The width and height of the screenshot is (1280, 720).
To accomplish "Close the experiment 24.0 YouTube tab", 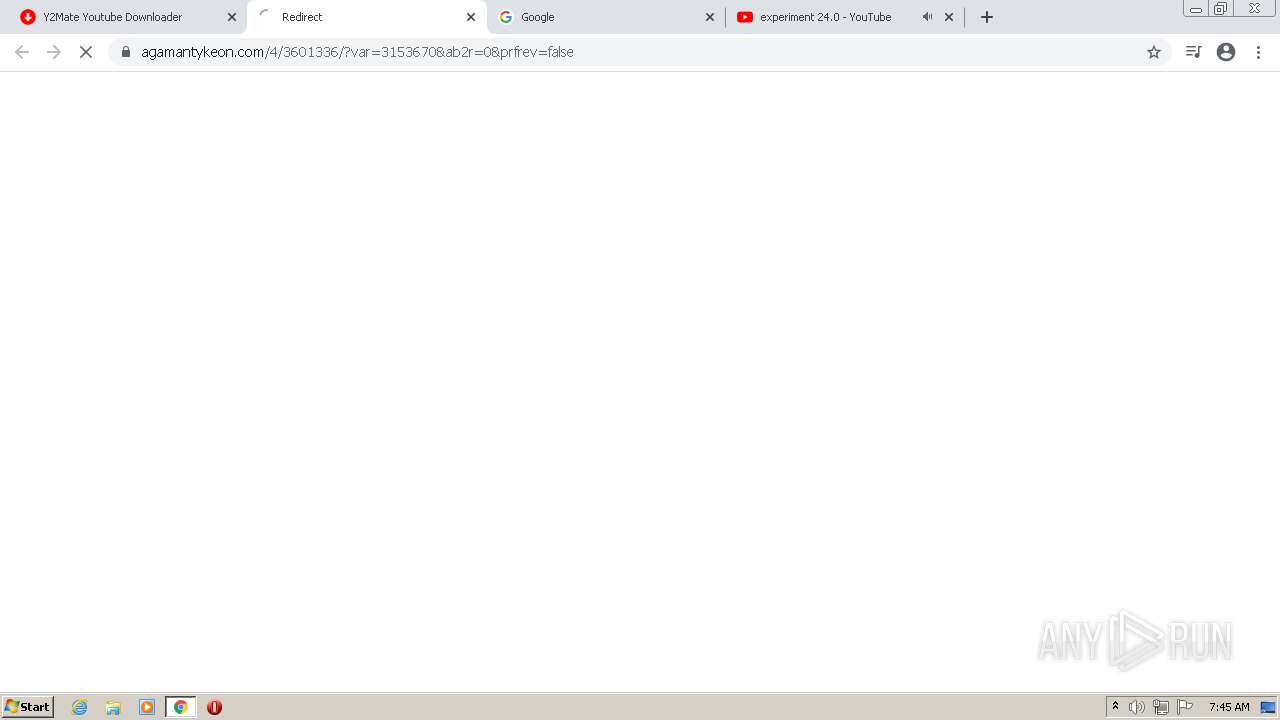I will (949, 17).
